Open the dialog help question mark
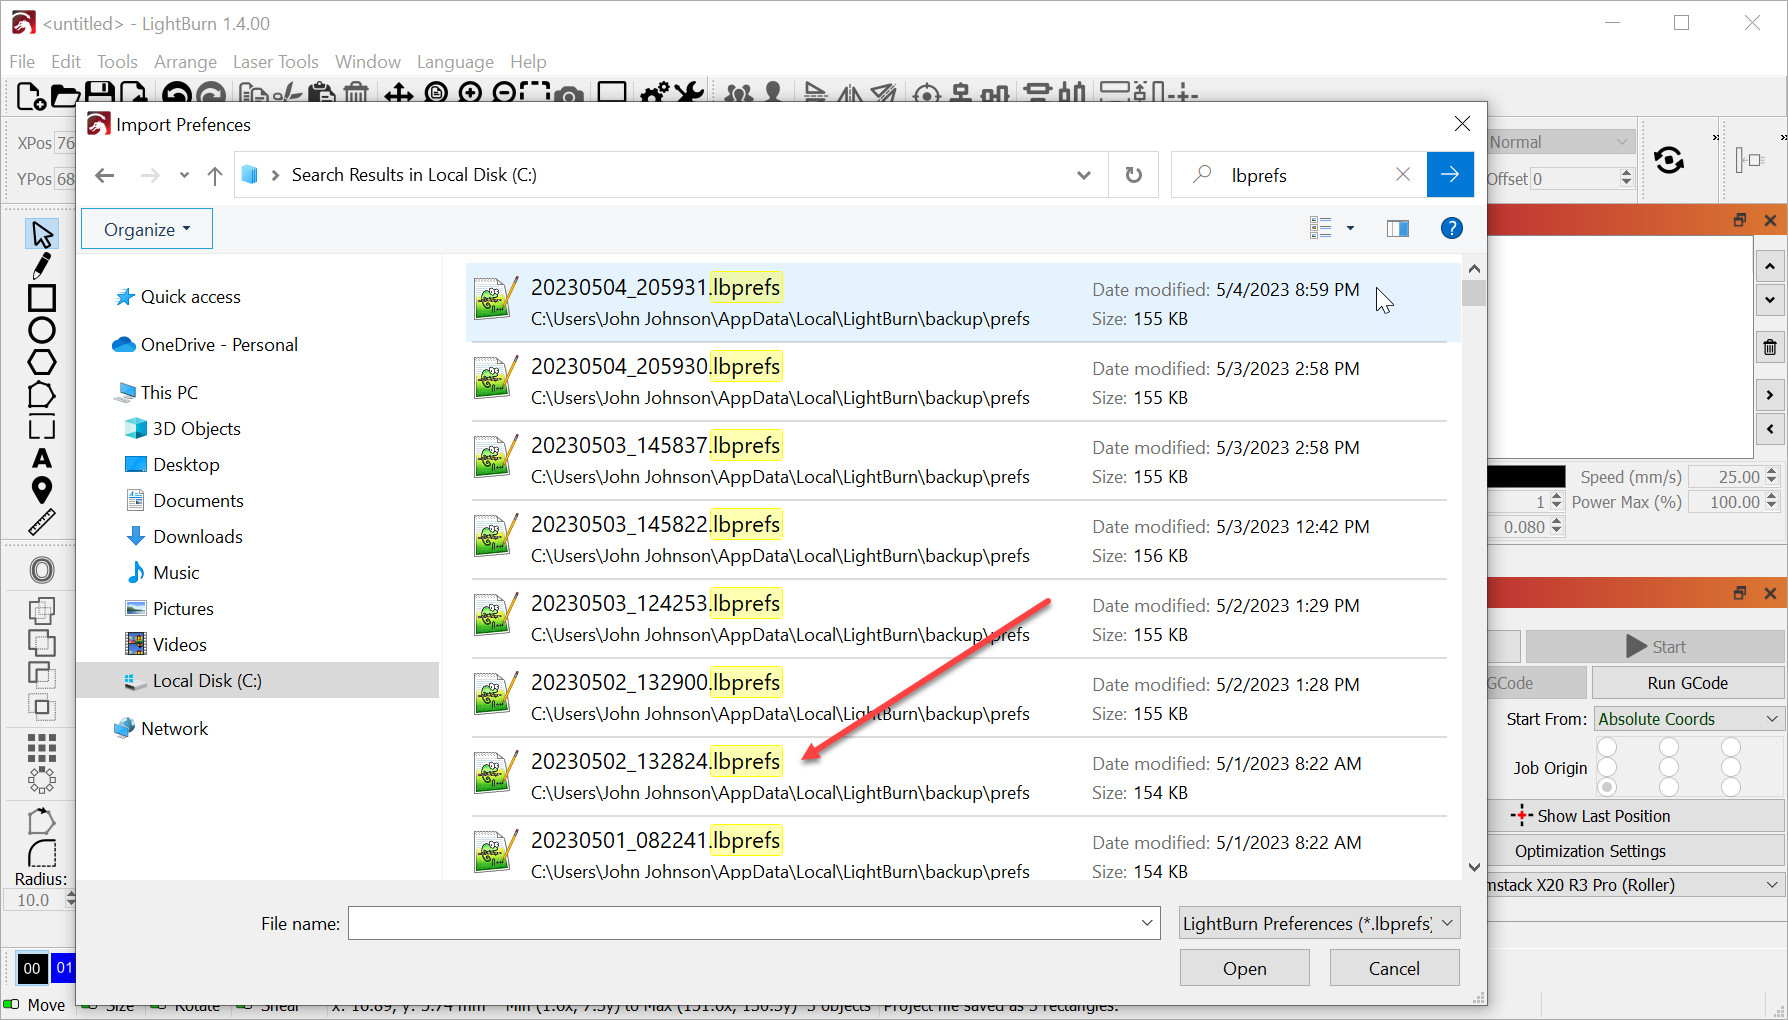1788x1020 pixels. pyautogui.click(x=1452, y=229)
